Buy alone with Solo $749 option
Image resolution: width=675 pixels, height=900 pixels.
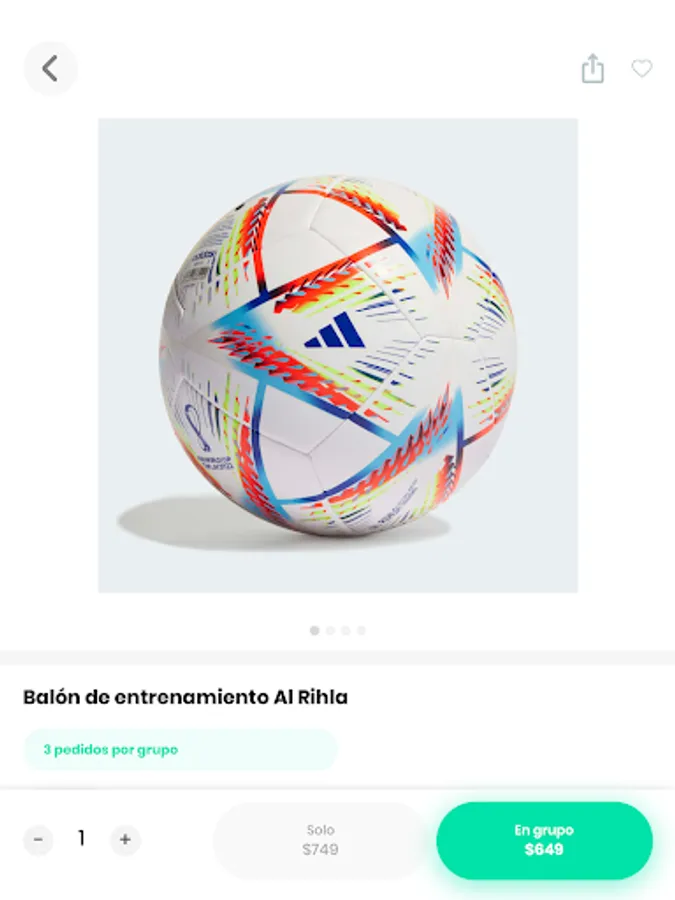click(320, 840)
